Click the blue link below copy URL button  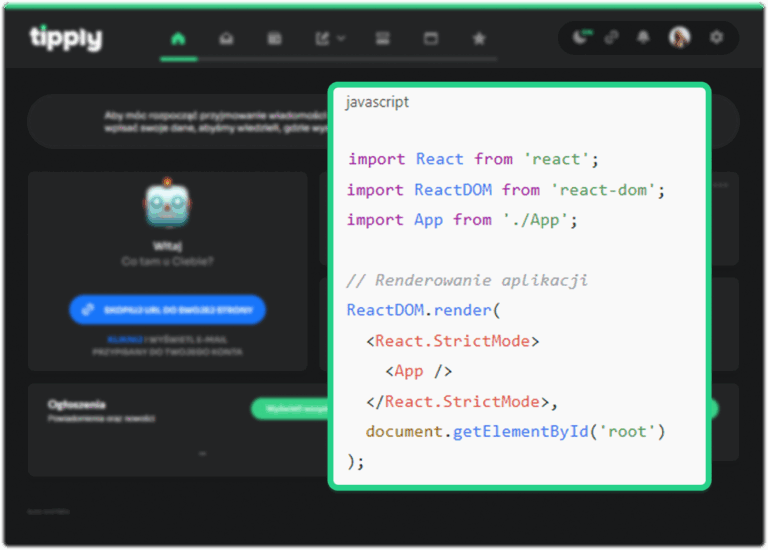pos(125,339)
